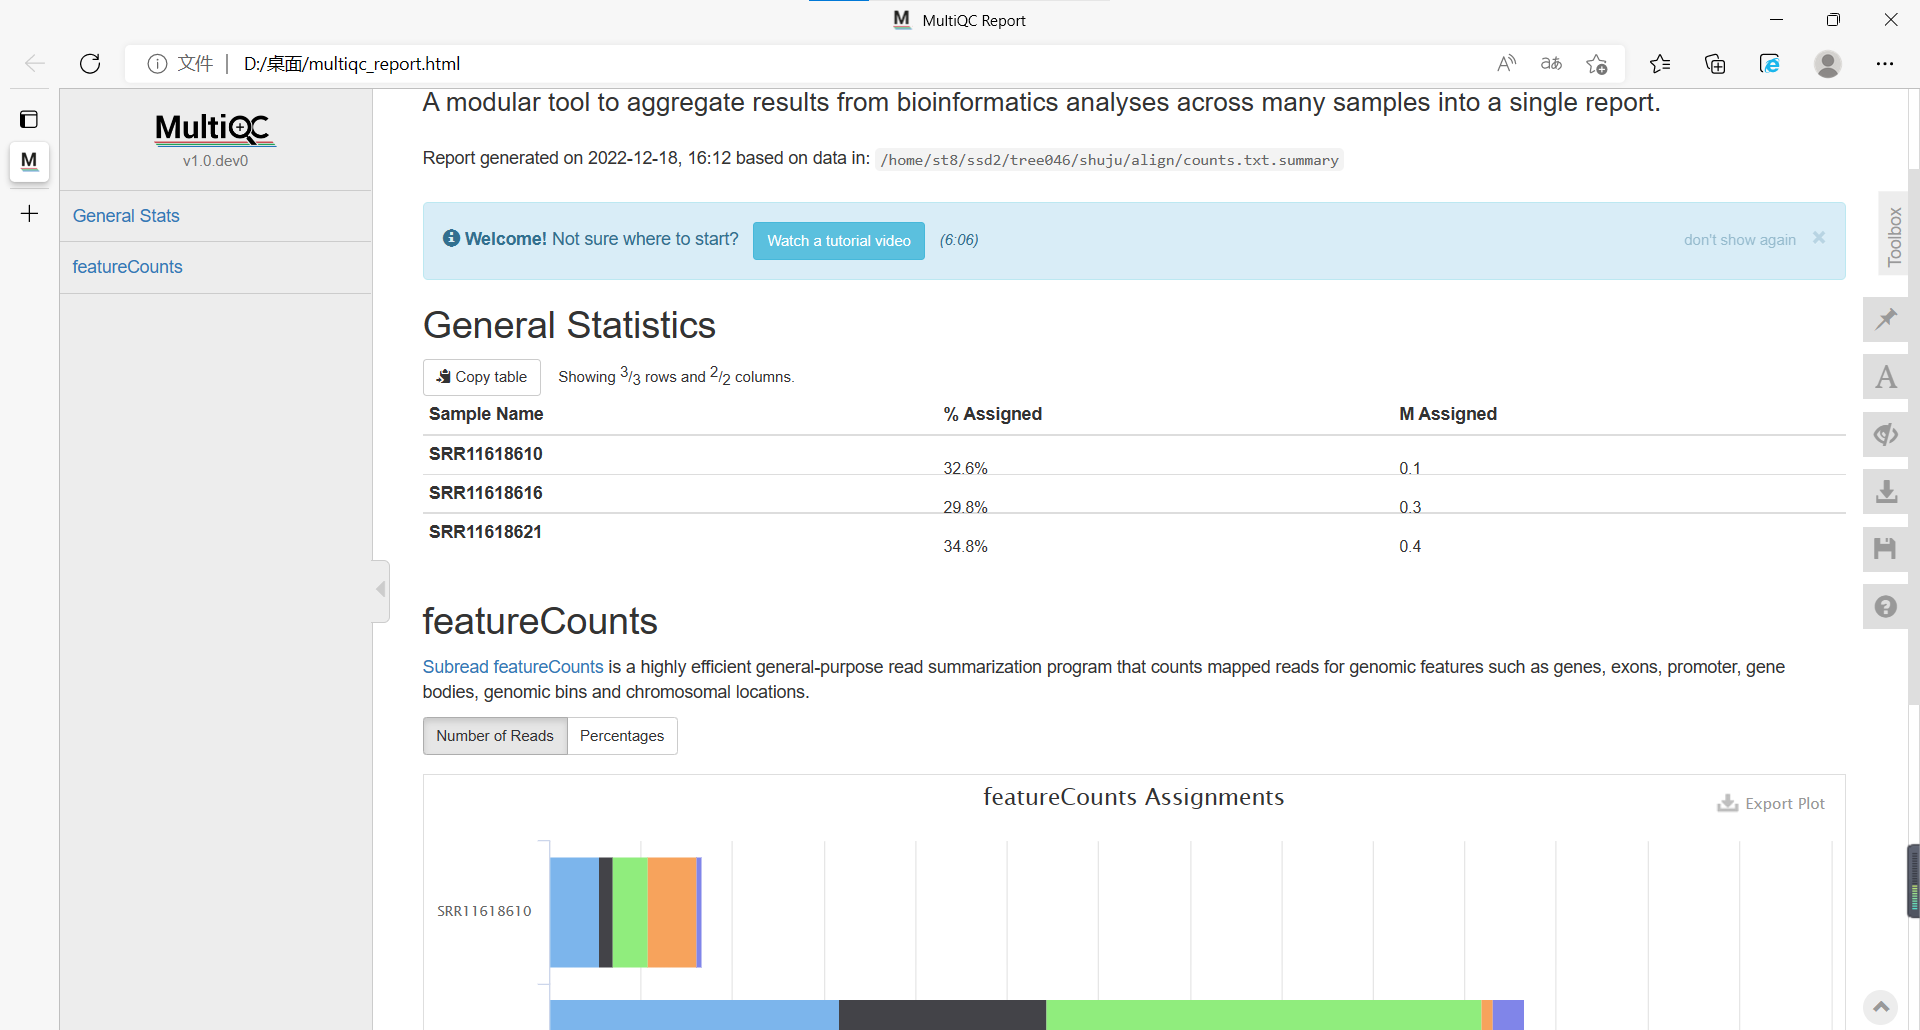Open the export plots download toolbox icon

pos(1886,492)
